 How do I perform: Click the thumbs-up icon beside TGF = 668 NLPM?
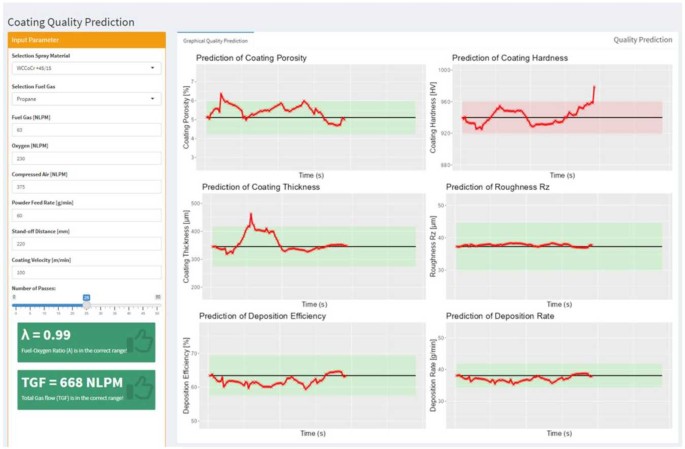coord(140,388)
